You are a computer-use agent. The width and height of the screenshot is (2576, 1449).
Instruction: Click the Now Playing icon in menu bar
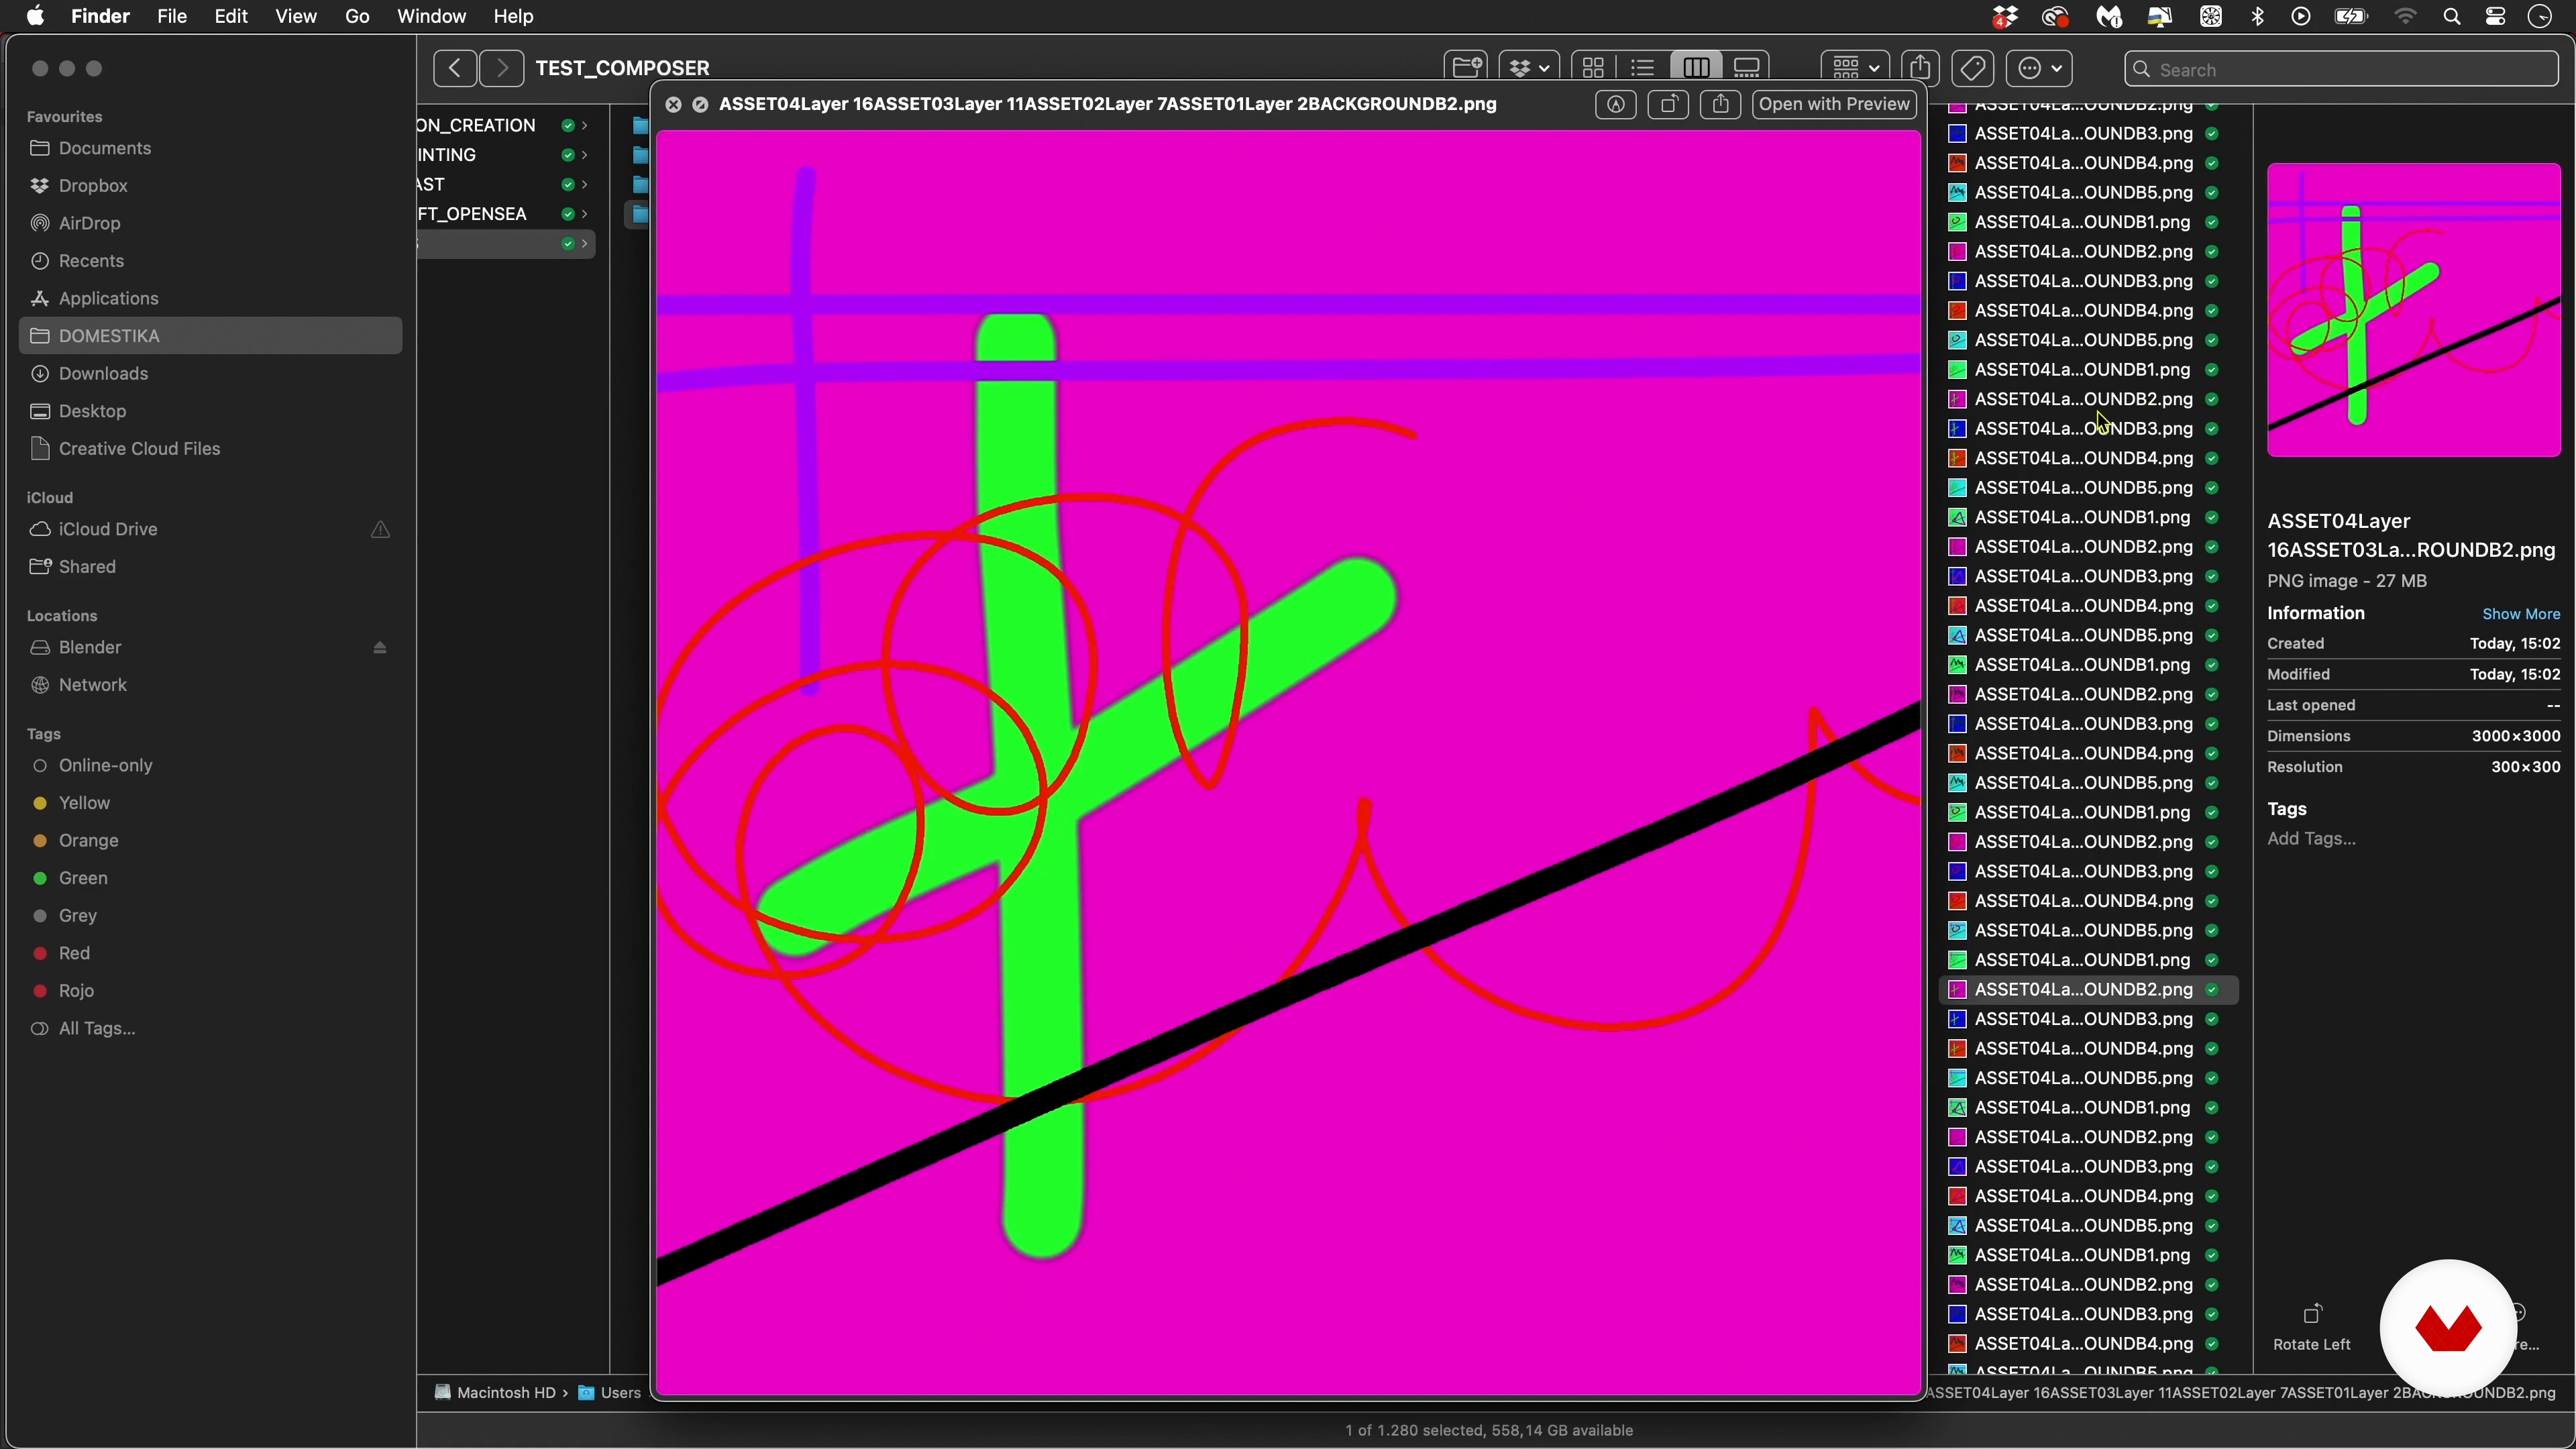coord(2301,17)
